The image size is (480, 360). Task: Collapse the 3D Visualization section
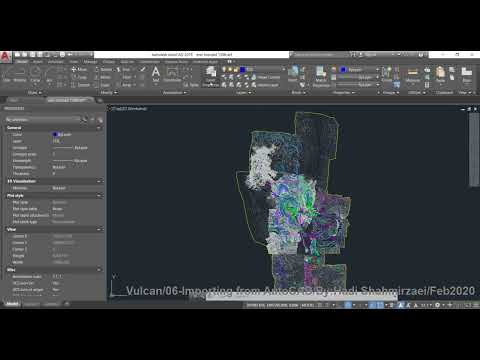pos(99,181)
